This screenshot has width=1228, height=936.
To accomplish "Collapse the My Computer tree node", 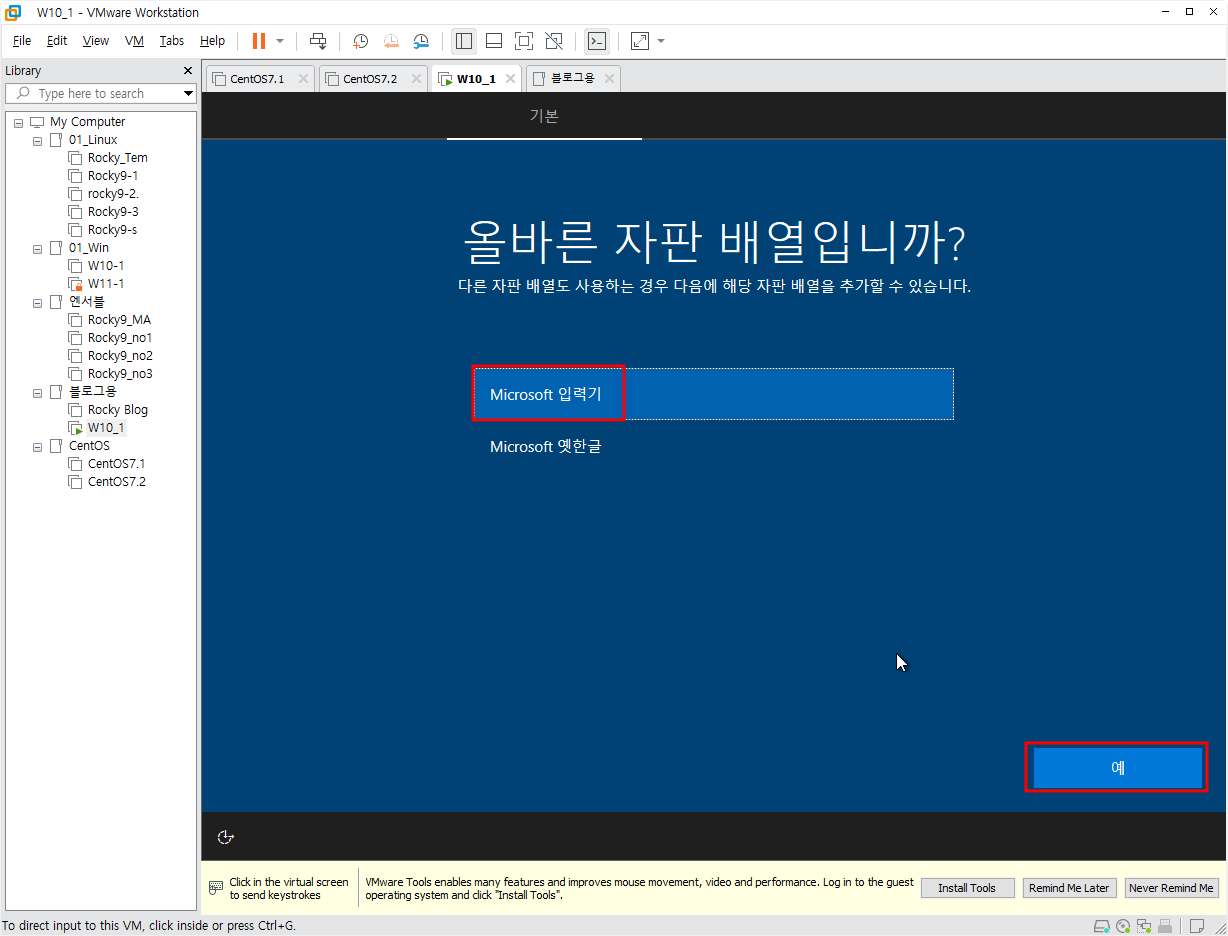I will tap(18, 122).
